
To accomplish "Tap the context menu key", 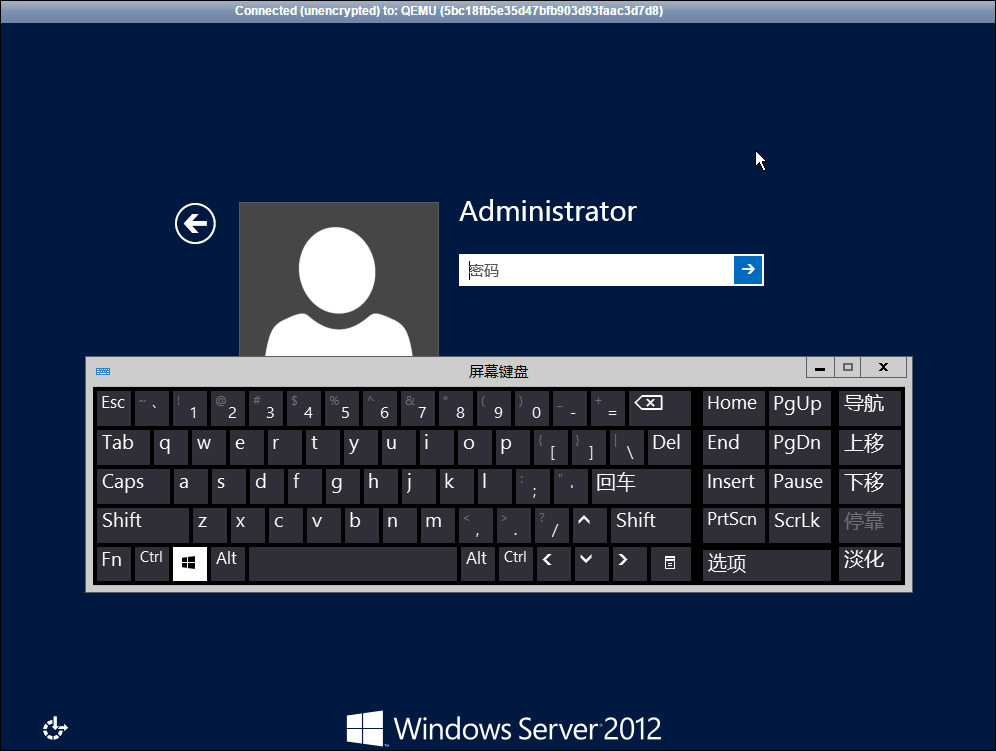I will point(670,564).
